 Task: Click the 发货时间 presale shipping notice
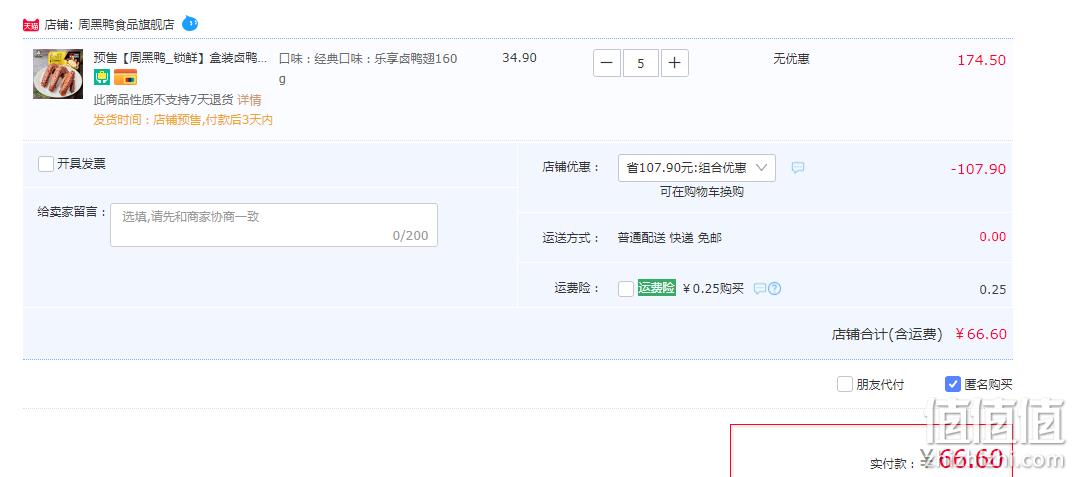(183, 120)
